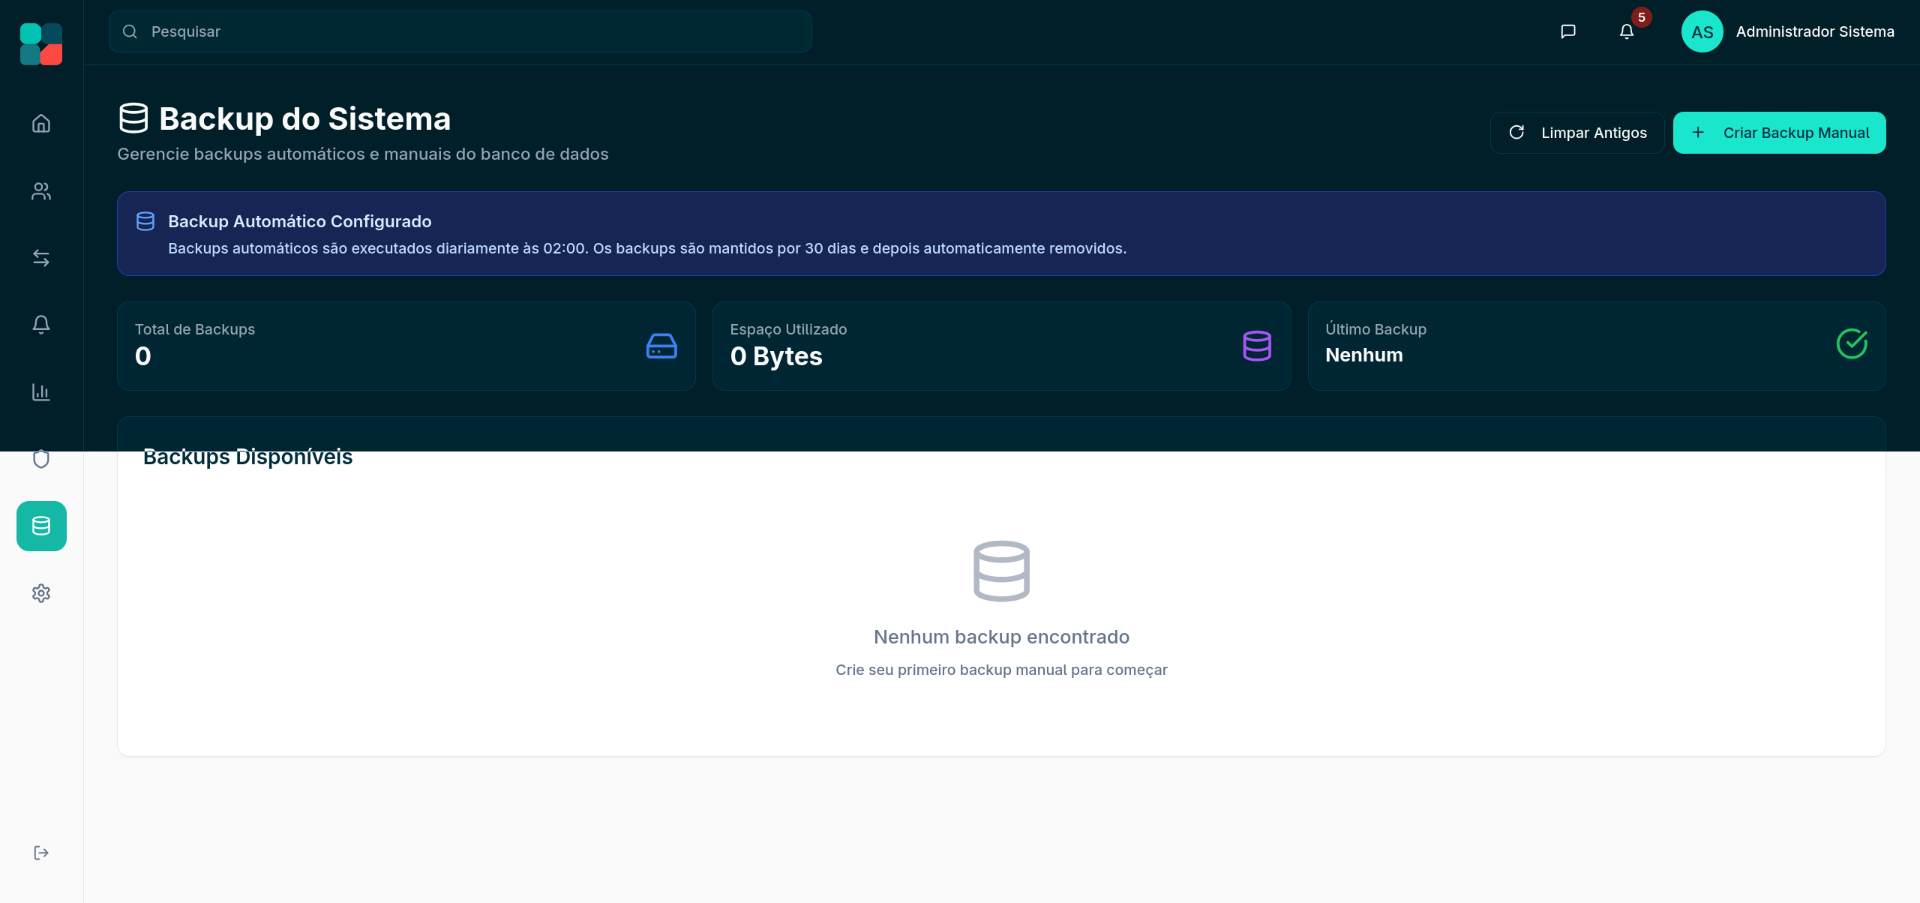Image resolution: width=1920 pixels, height=903 pixels.
Task: Click the Total de Backups card
Action: click(x=406, y=346)
